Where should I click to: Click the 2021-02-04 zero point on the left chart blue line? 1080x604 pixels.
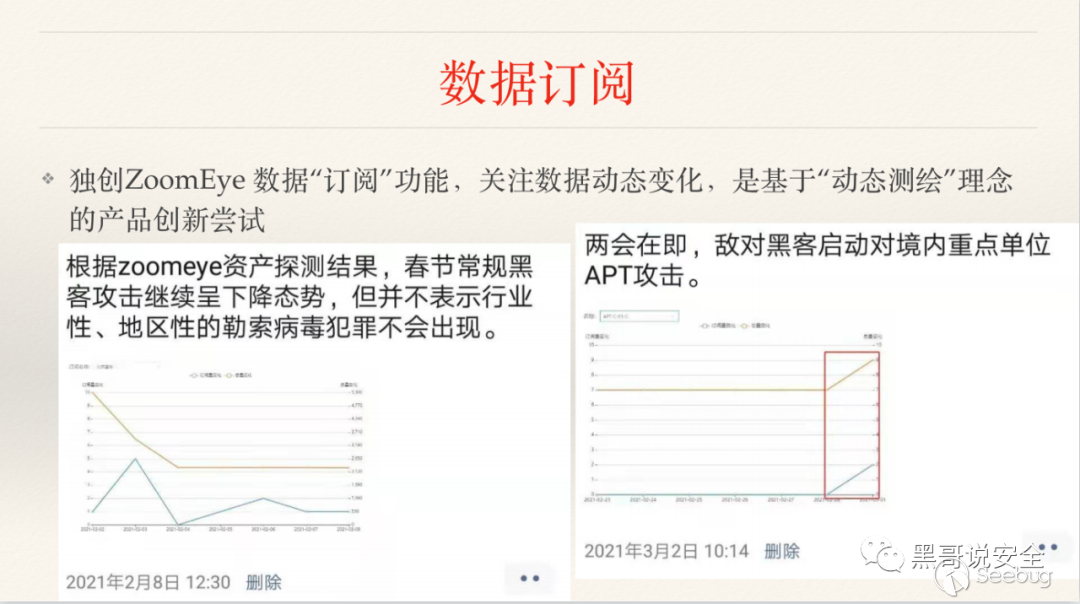click(x=178, y=524)
